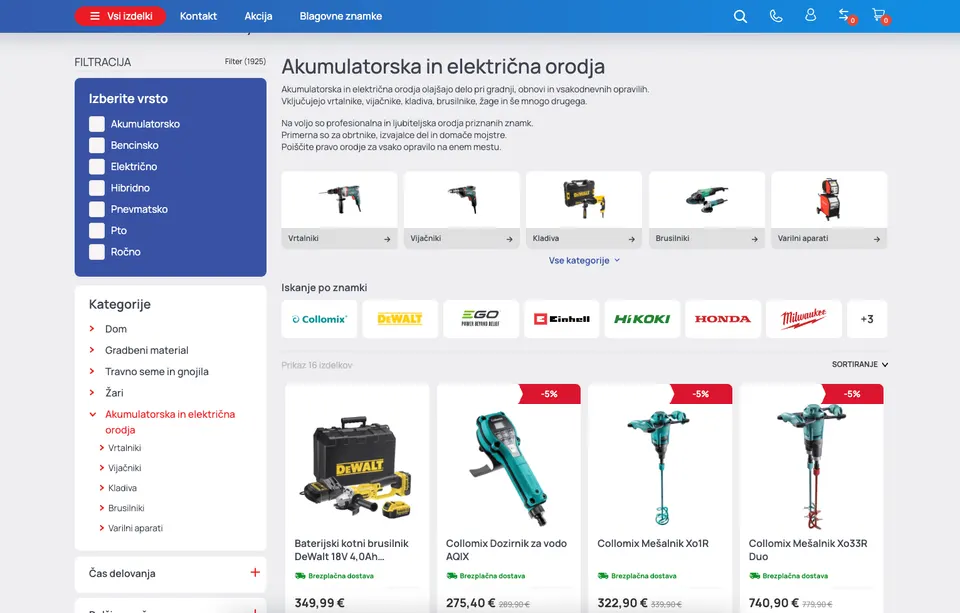Expand Vse kategorije dropdown
Viewport: 960px width, 613px height.
[584, 260]
